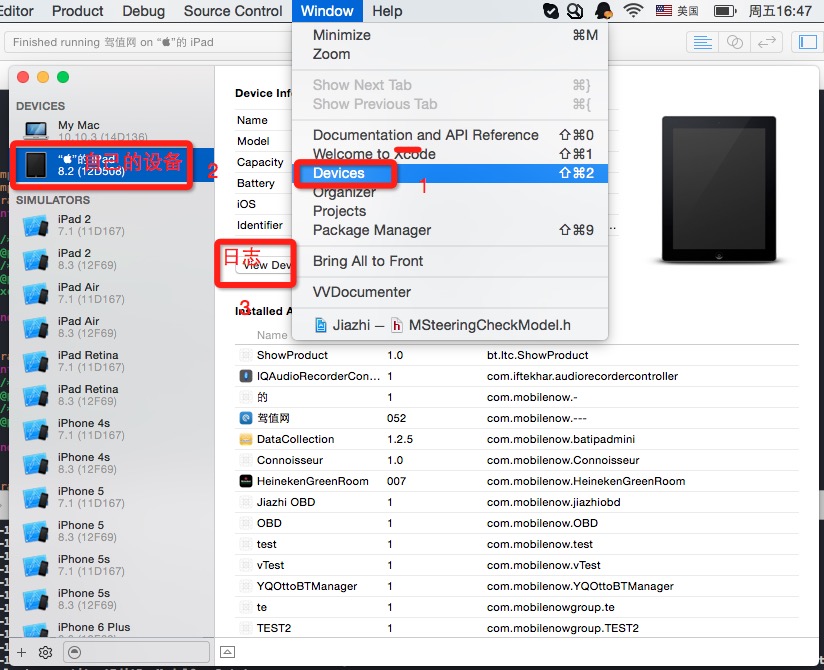The image size is (824, 670).
Task: Select the HeinekenGreenRoom app row
Action: pos(517,481)
